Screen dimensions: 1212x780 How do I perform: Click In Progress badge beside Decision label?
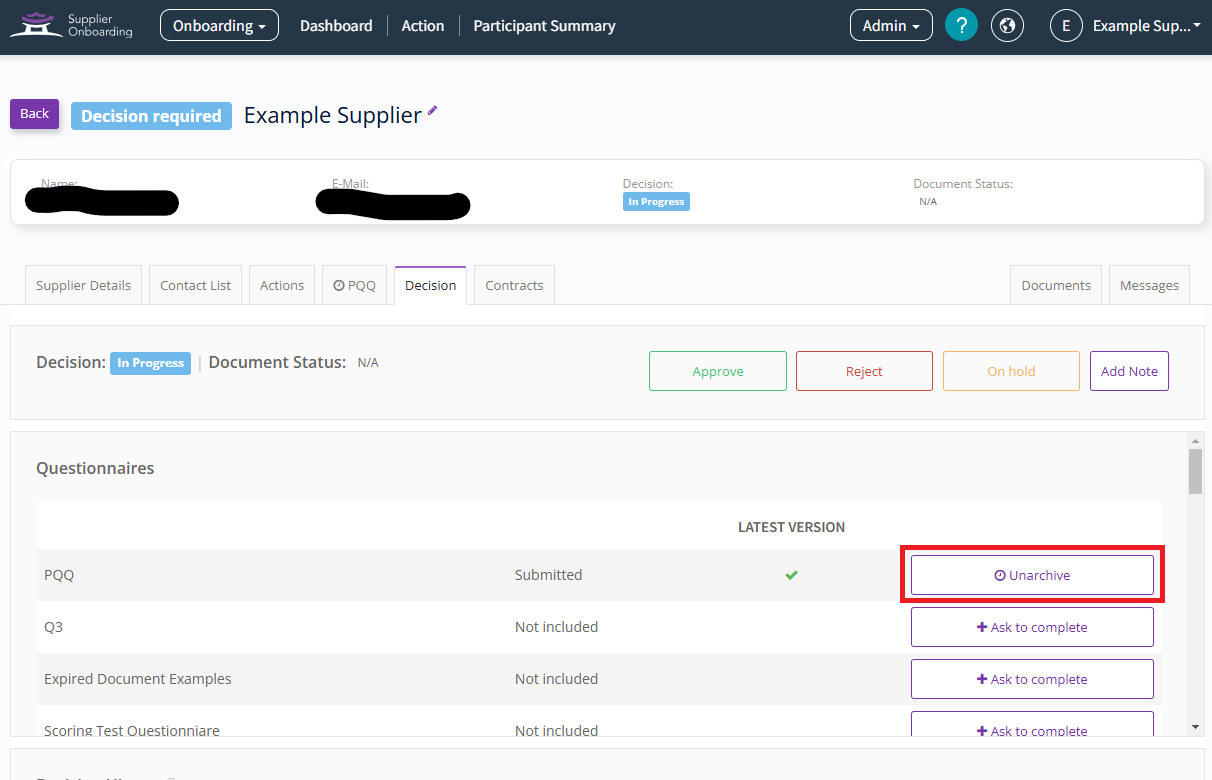tap(151, 363)
